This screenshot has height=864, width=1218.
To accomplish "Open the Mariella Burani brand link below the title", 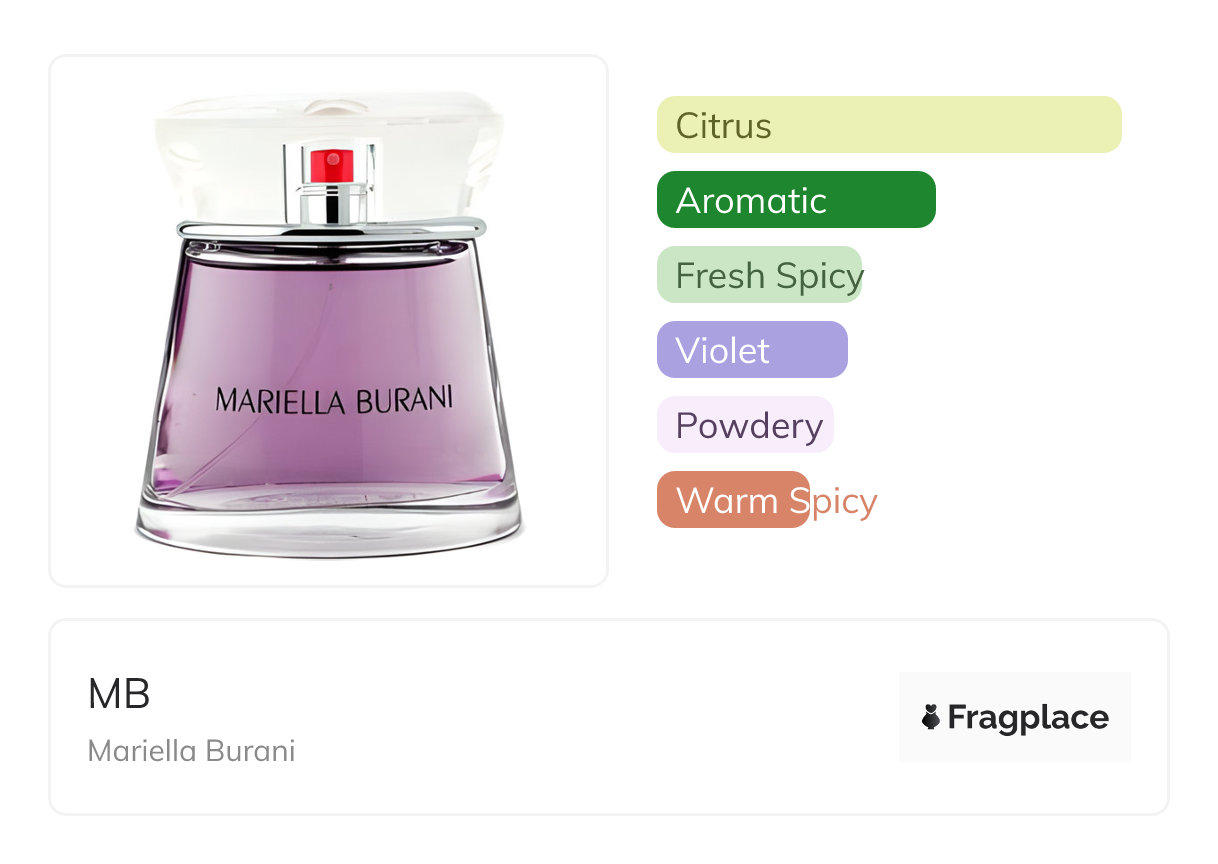I will tap(192, 751).
